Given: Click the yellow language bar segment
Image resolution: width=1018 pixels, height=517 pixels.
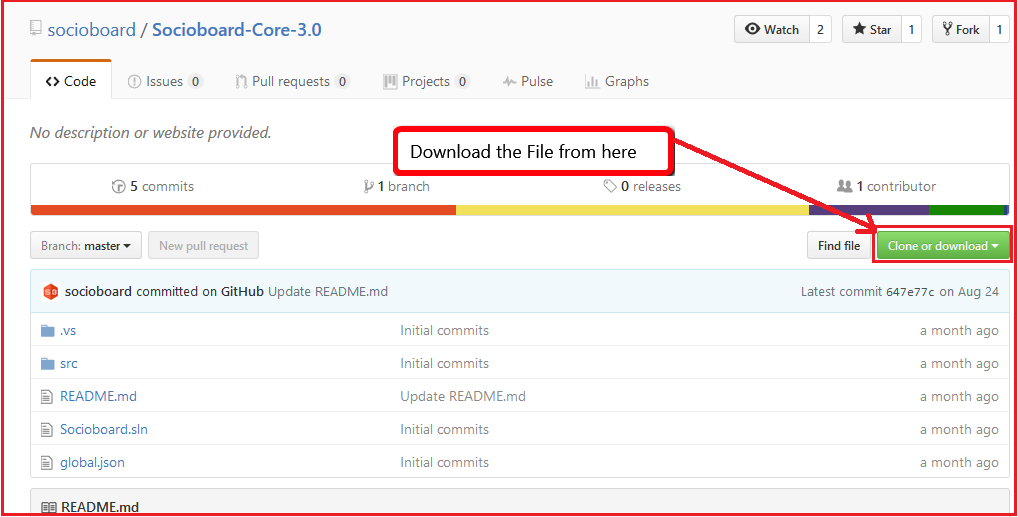Looking at the screenshot, I should click(632, 210).
